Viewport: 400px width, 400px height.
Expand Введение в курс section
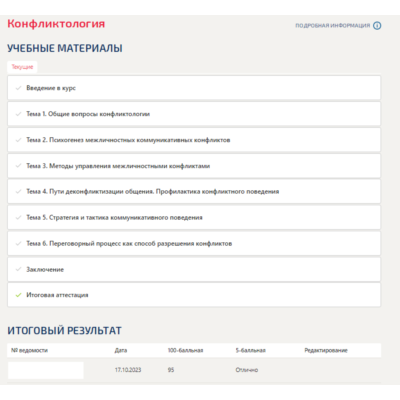coord(194,88)
